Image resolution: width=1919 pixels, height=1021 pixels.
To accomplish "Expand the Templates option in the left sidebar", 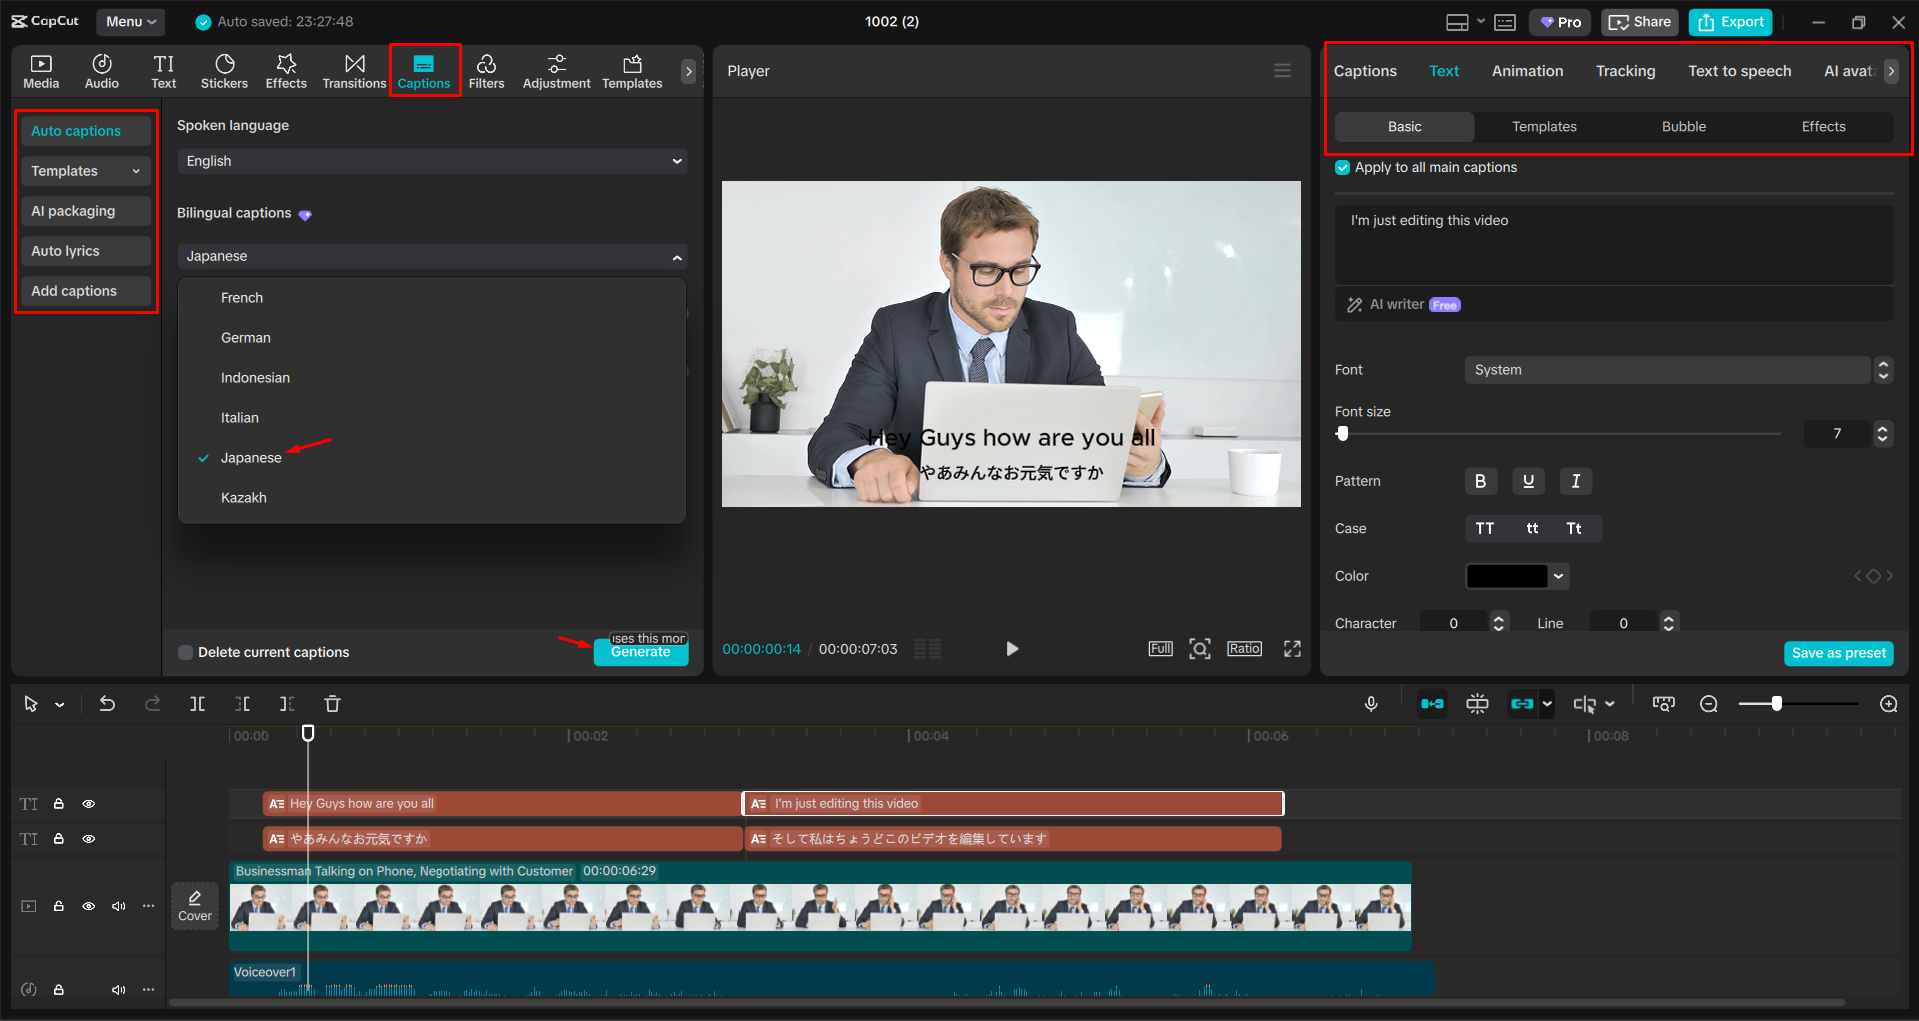I will pos(136,170).
